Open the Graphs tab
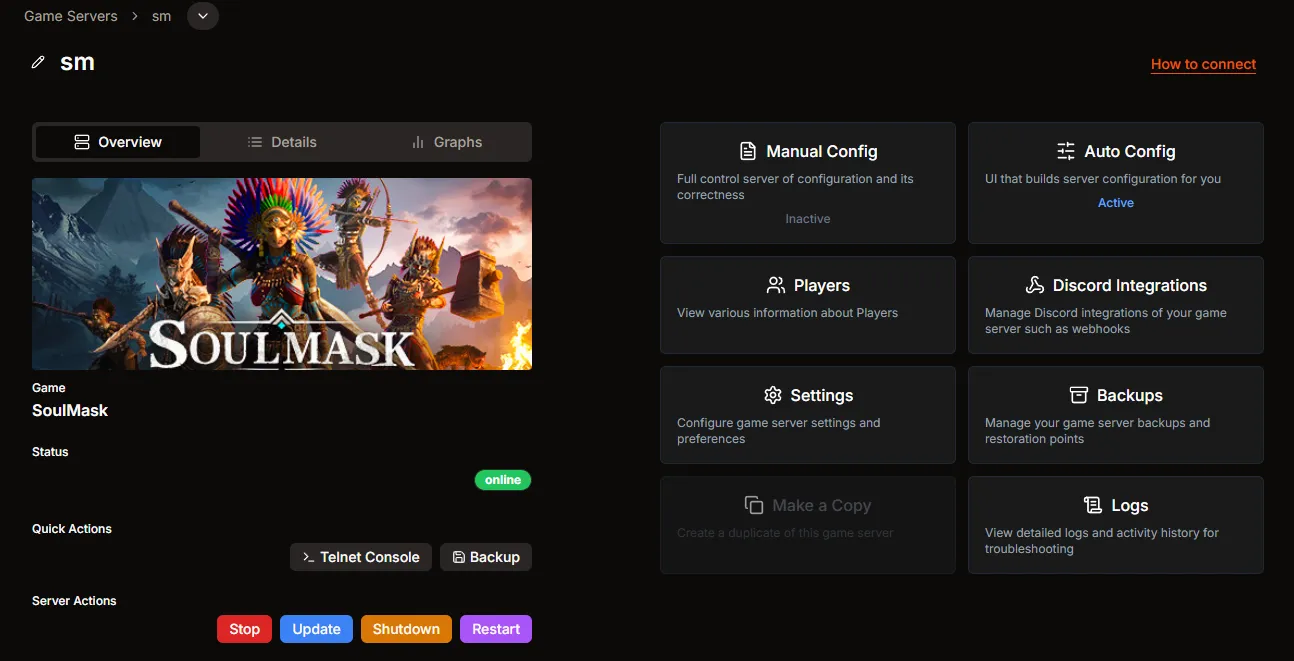This screenshot has height=661, width=1294. click(x=447, y=142)
